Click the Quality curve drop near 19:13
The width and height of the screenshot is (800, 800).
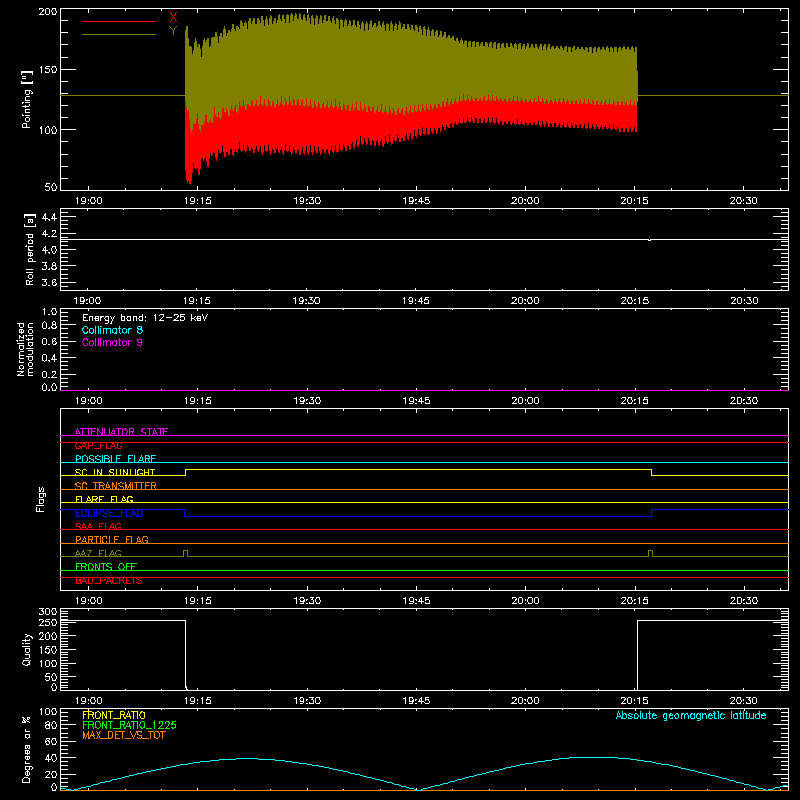coord(186,655)
